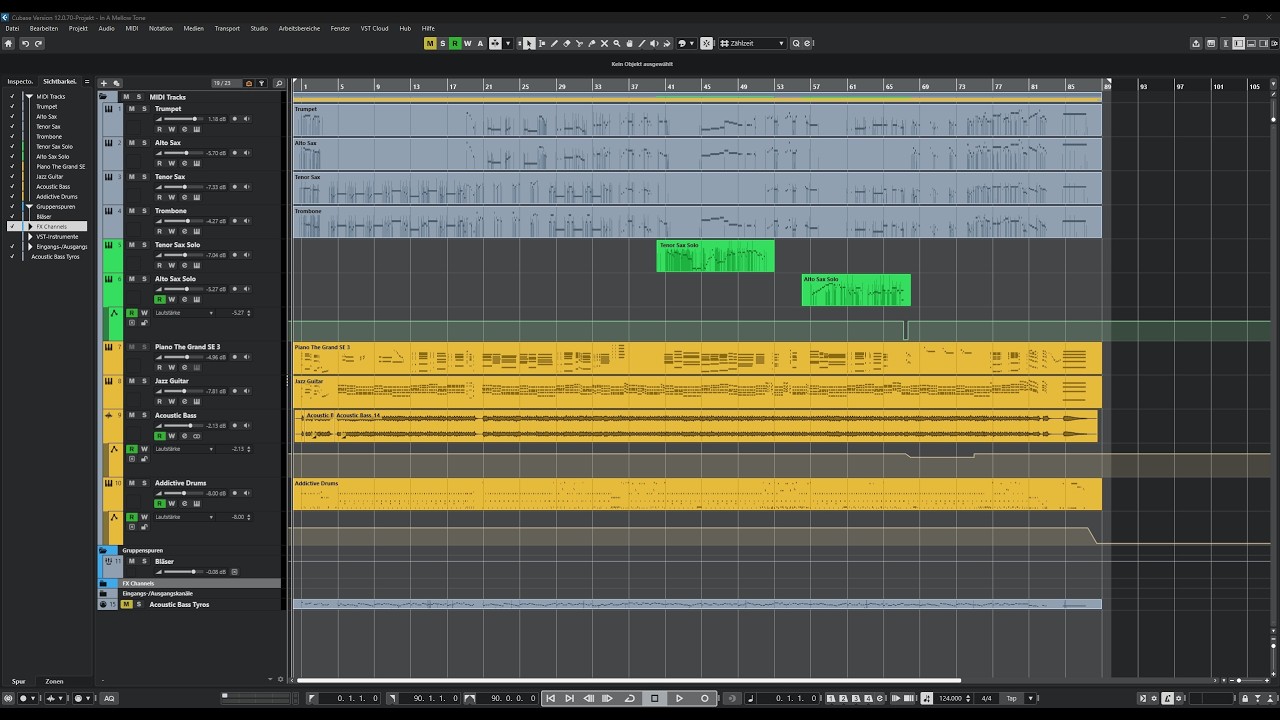The width and height of the screenshot is (1280, 720).
Task: Click the Tap tempo button
Action: tap(1012, 698)
